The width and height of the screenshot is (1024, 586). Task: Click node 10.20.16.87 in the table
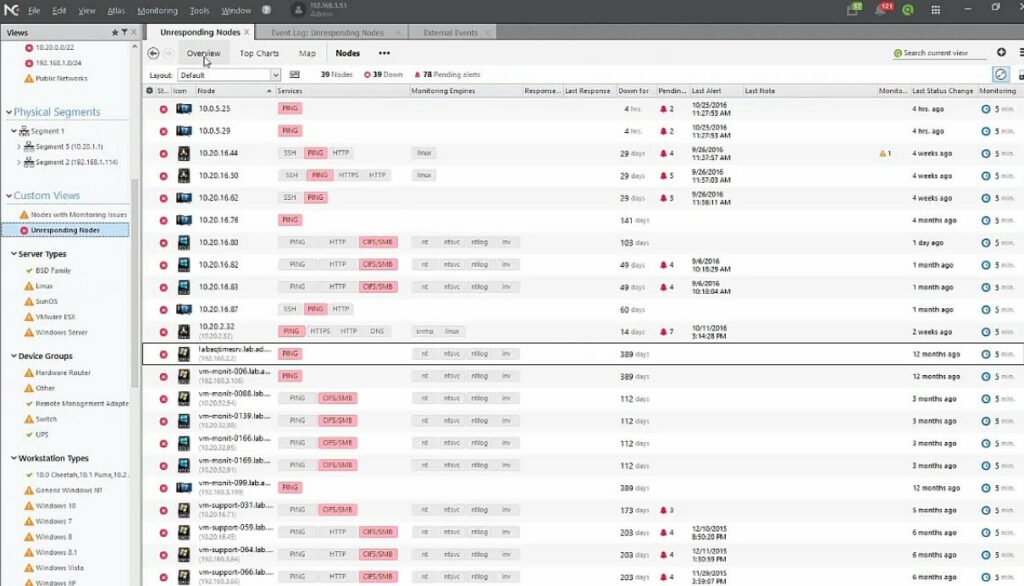pos(218,310)
